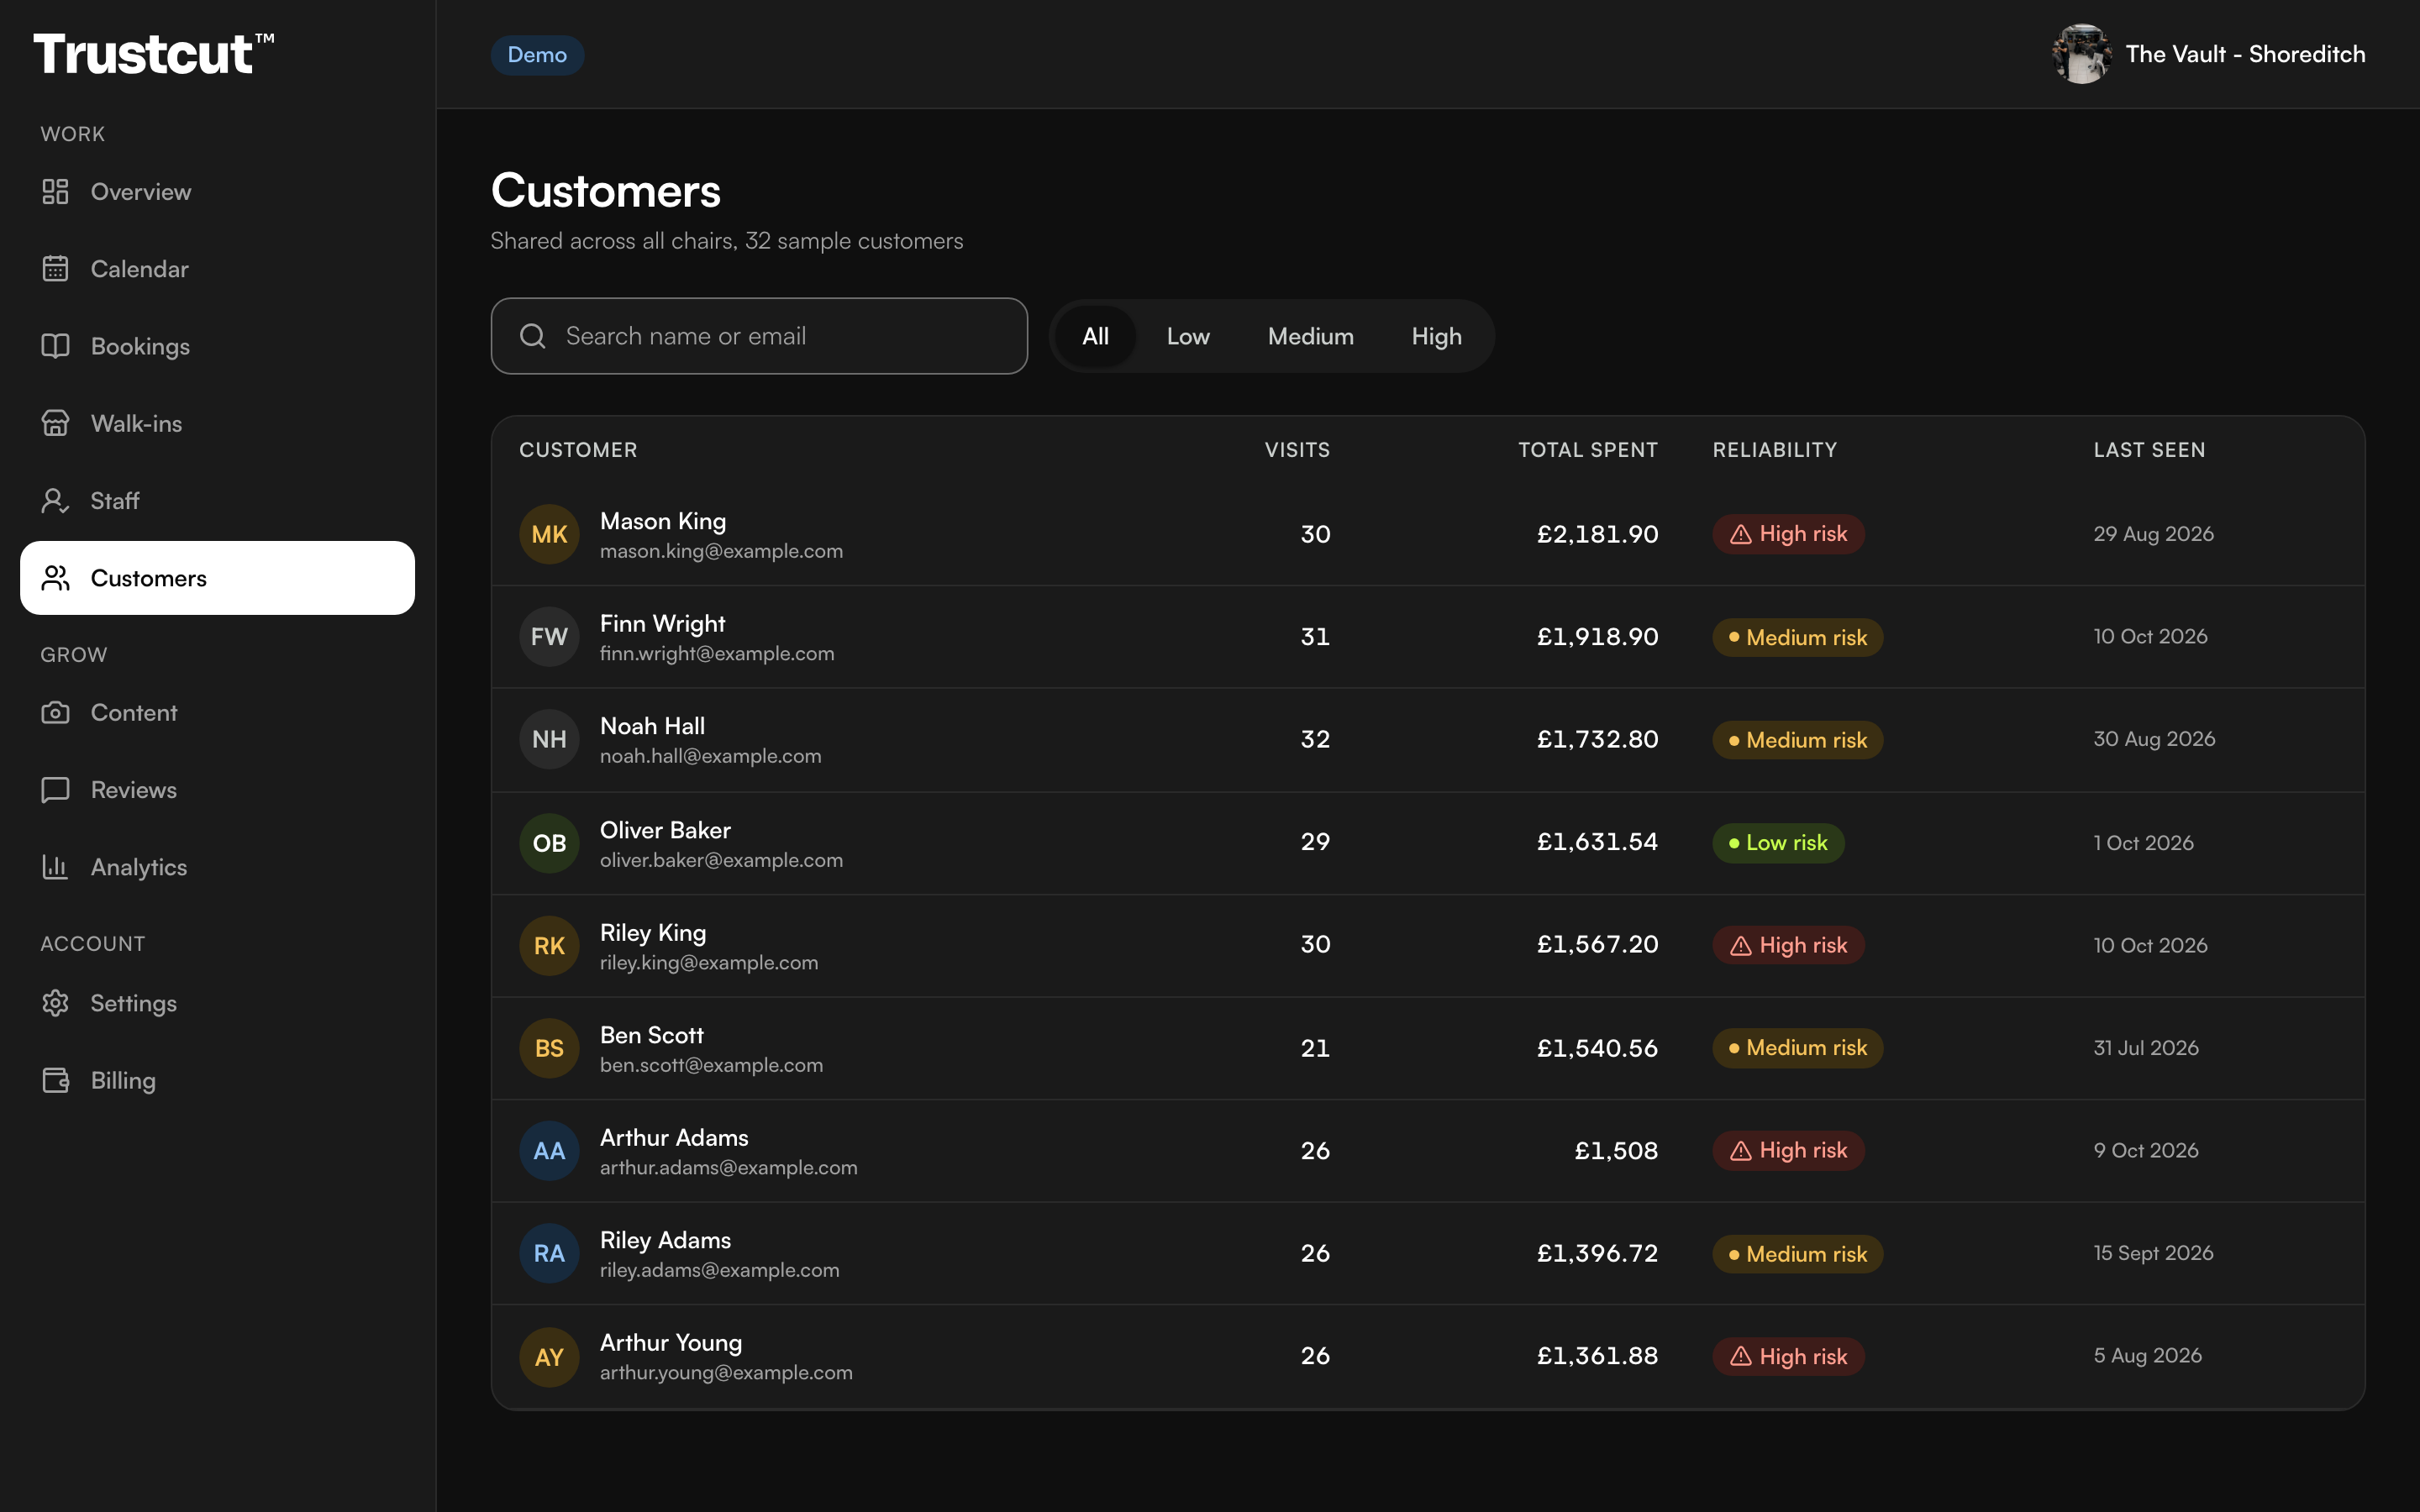Viewport: 2420px width, 1512px height.
Task: Click the FW avatar for Finn Wright
Action: [x=549, y=637]
